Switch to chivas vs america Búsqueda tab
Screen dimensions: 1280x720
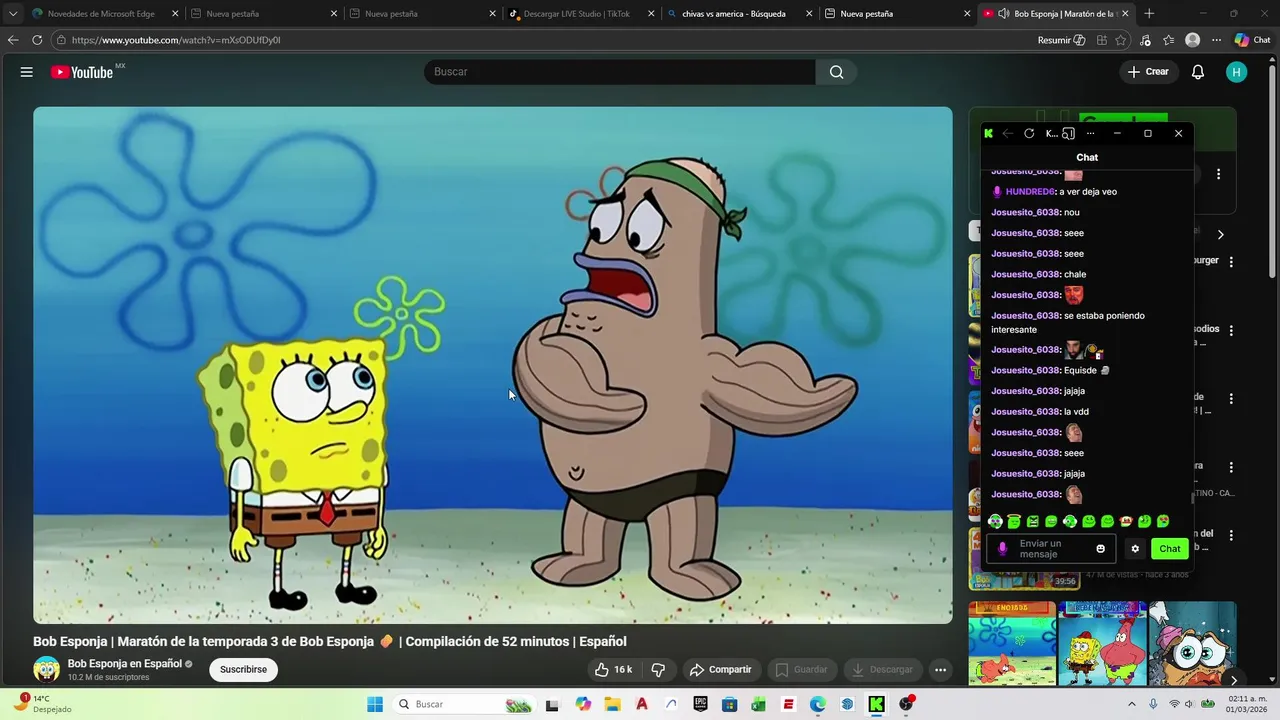click(x=733, y=14)
